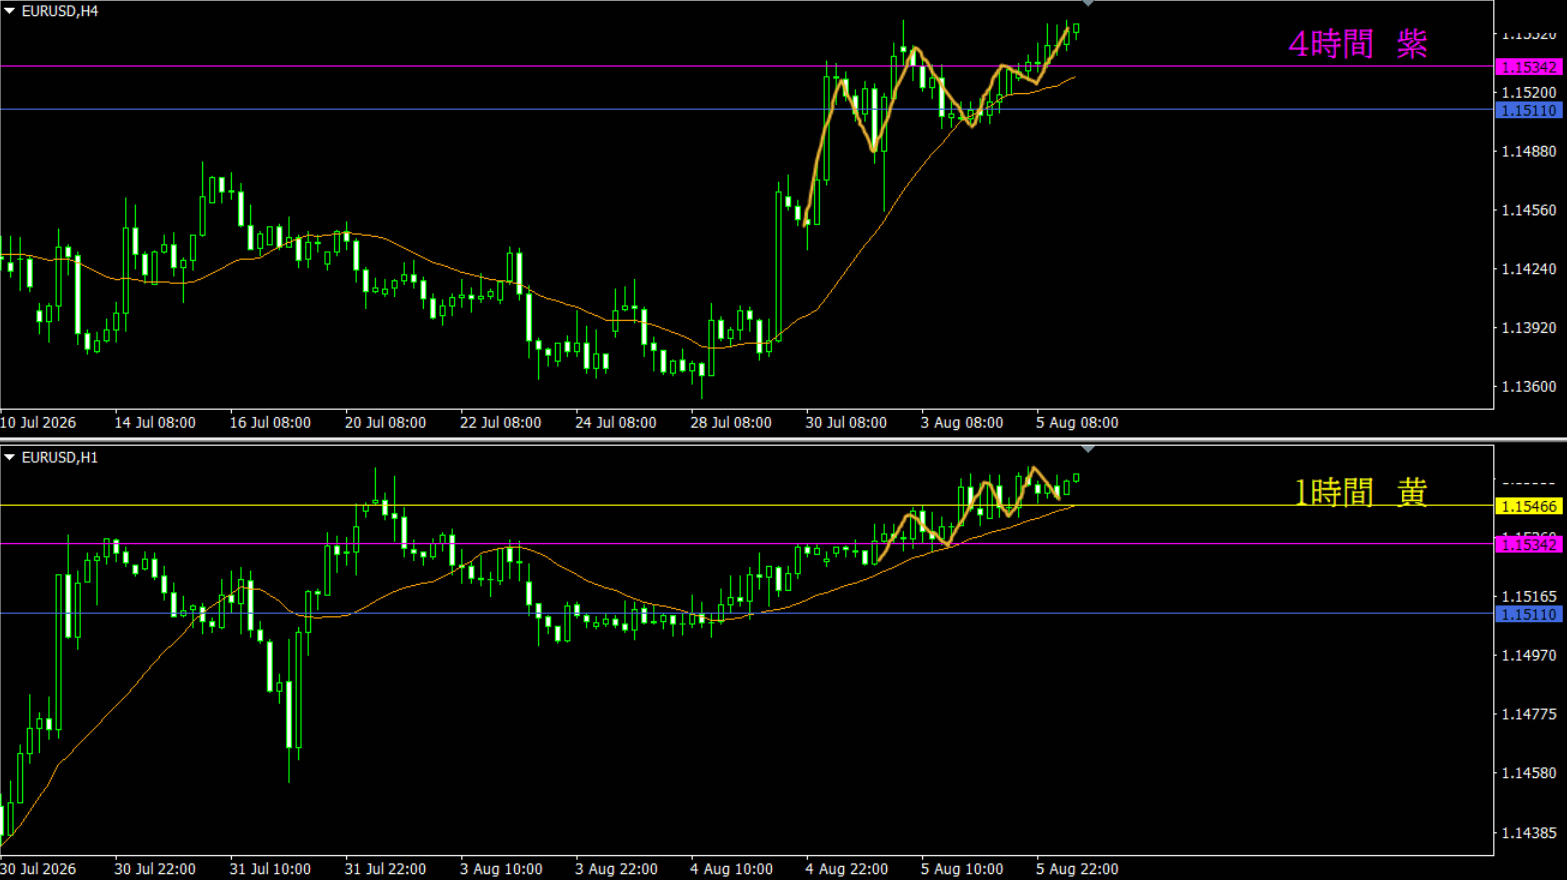Select the EURUSD,H1 chart title text
This screenshot has width=1567, height=880.
click(60, 457)
